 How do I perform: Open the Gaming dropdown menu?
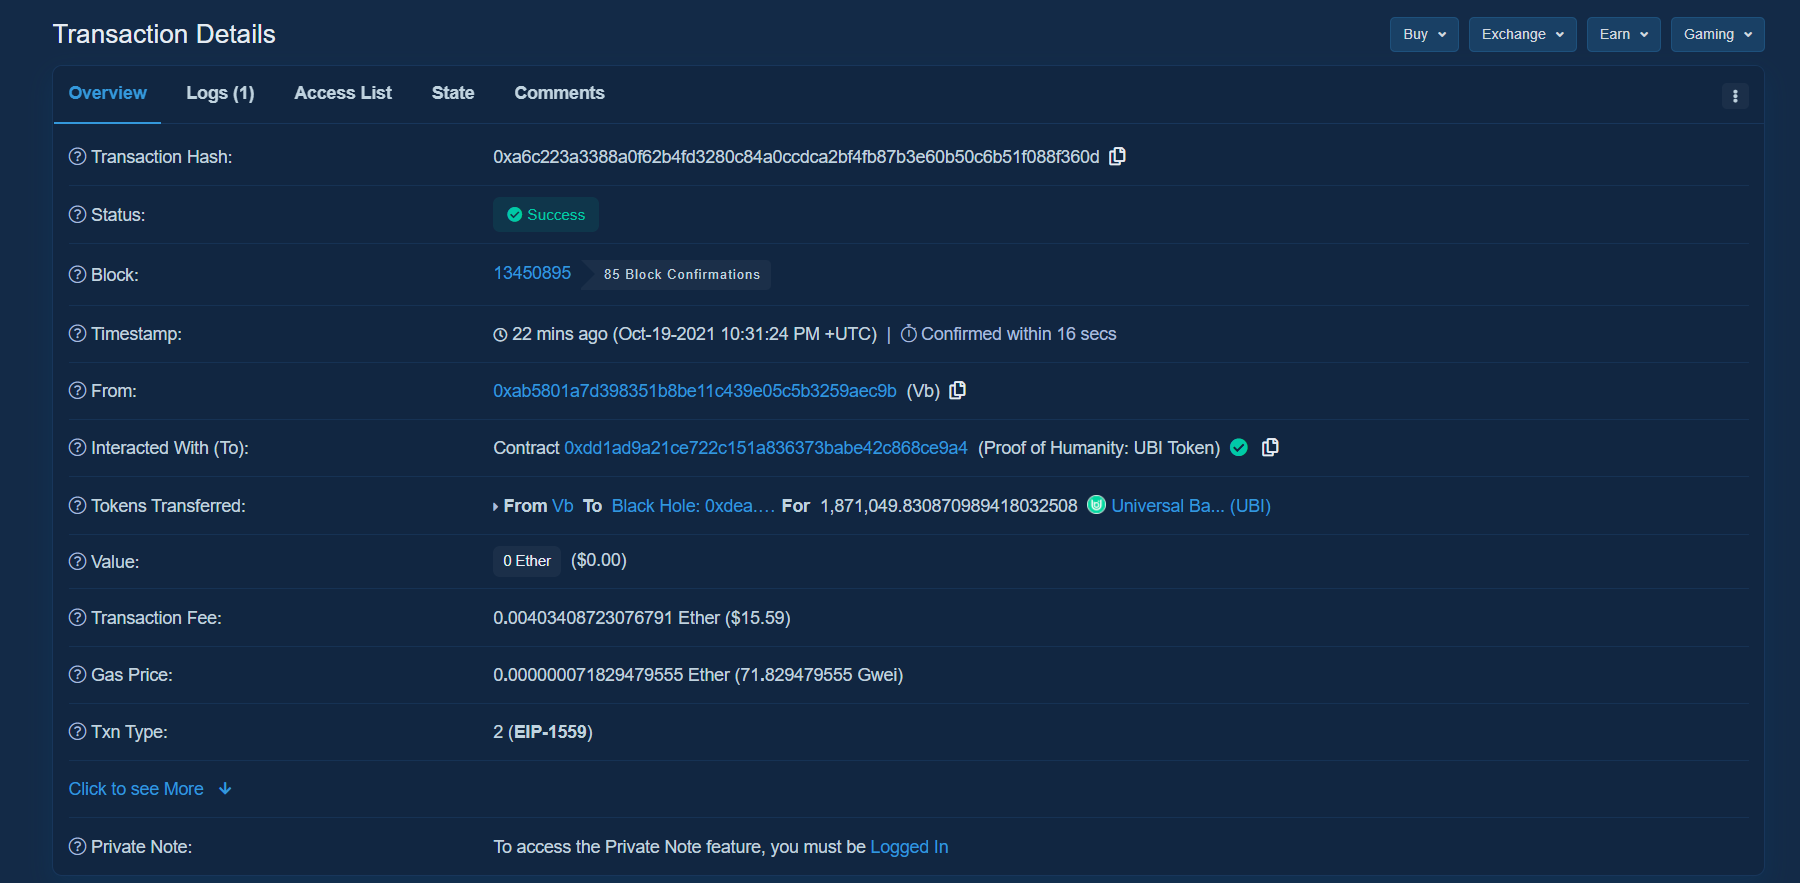pyautogui.click(x=1717, y=34)
